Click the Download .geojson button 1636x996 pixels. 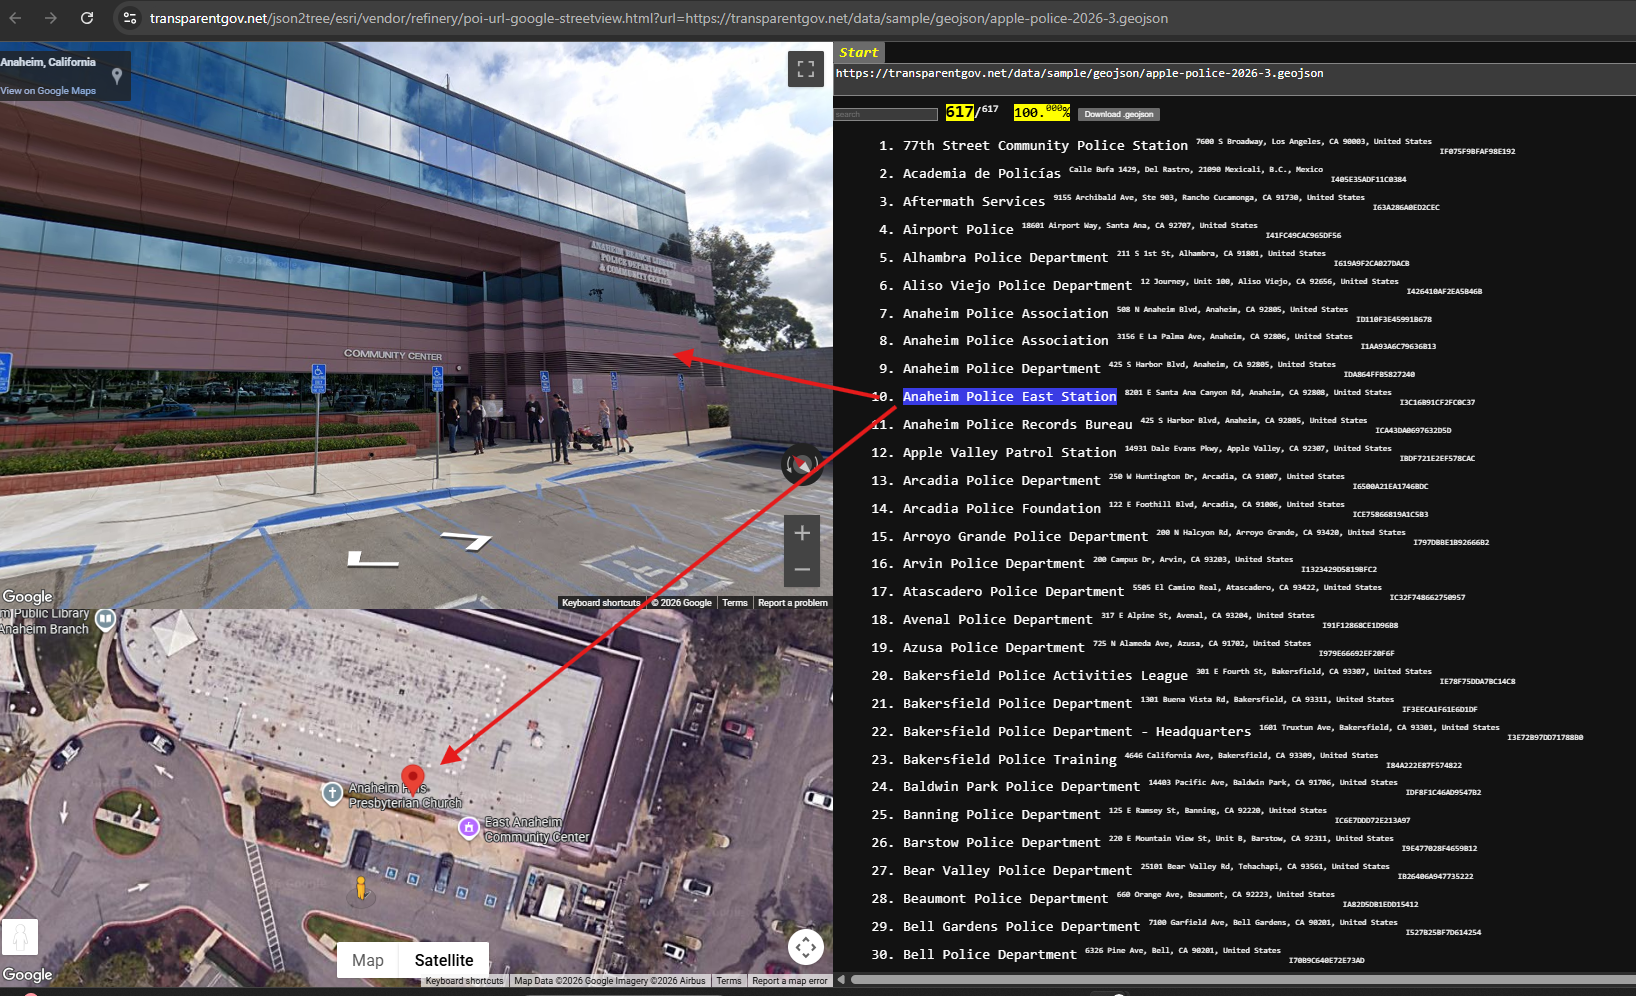pyautogui.click(x=1118, y=114)
